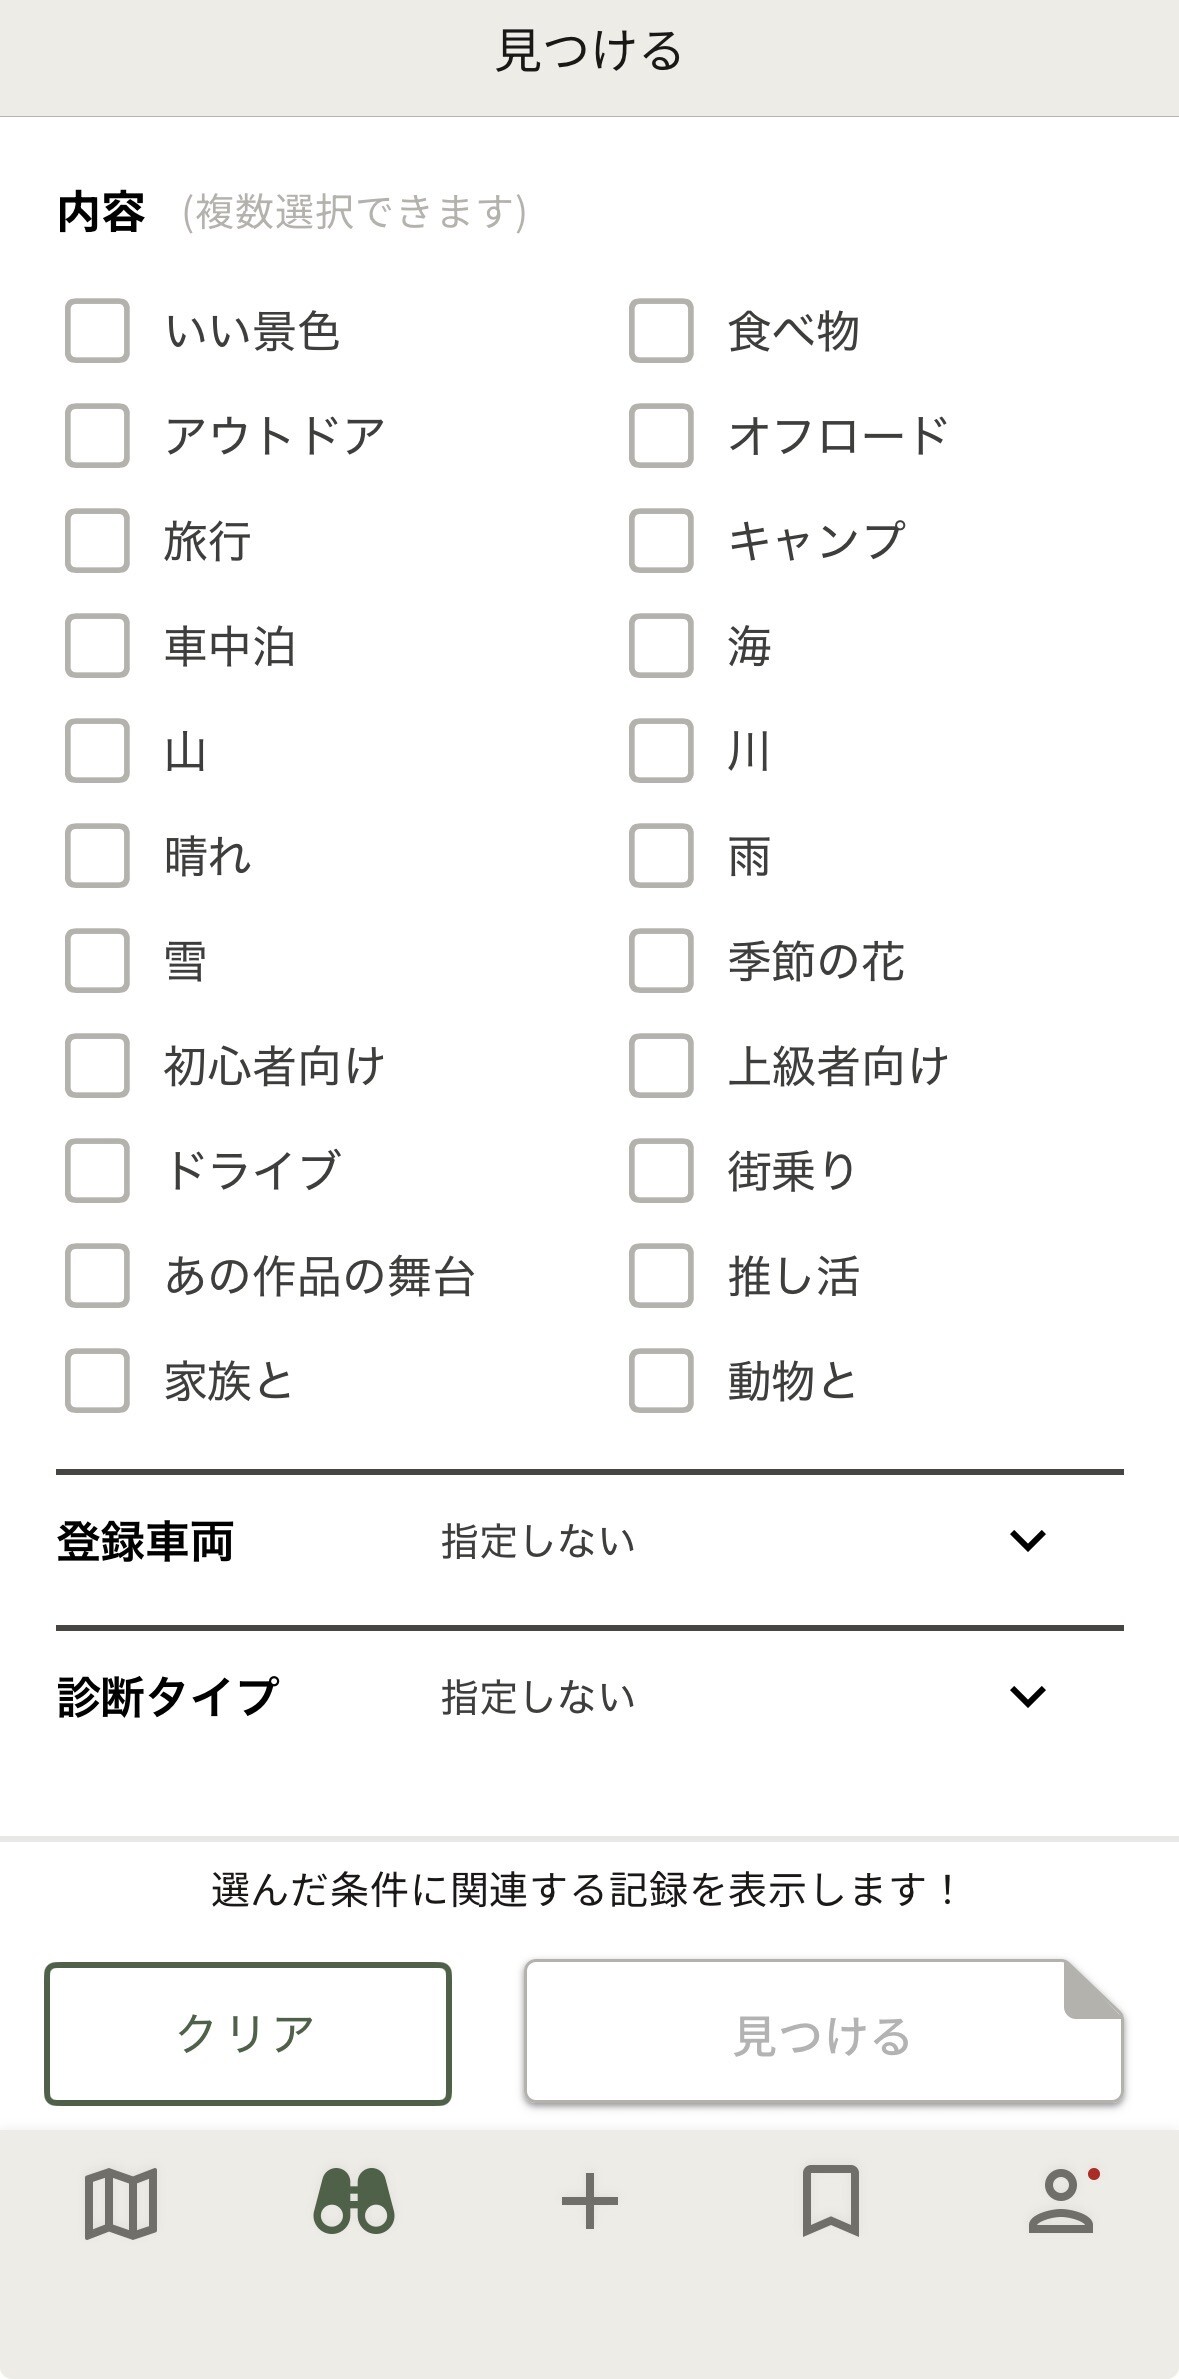Check the 動物と checkbox
The image size is (1179, 2379).
(x=661, y=1381)
